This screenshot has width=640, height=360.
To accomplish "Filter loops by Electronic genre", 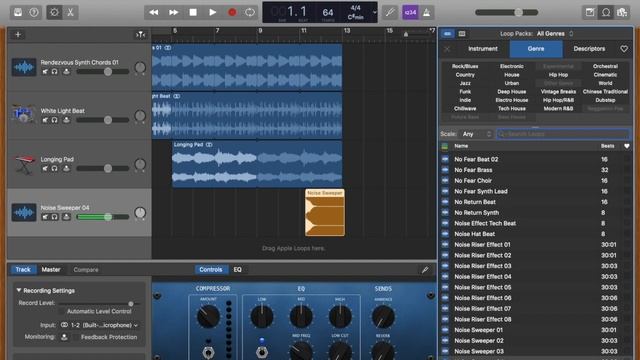I will pos(511,66).
